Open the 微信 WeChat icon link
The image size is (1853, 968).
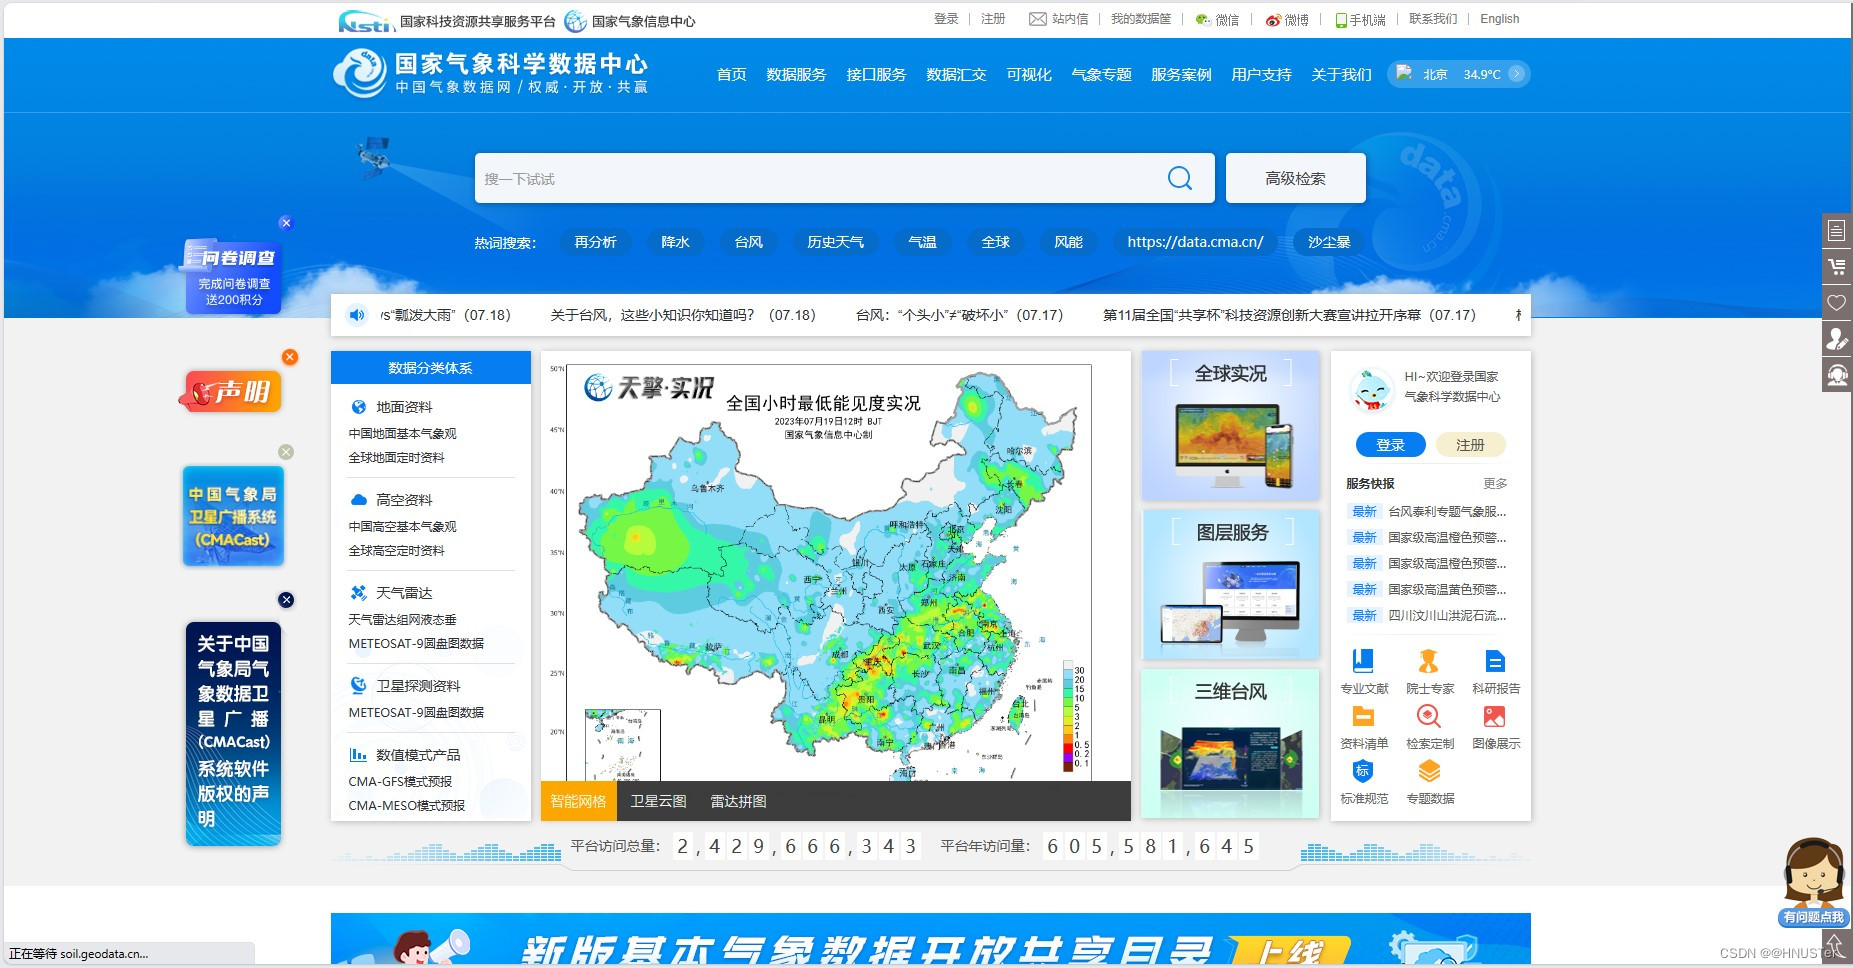pos(1217,19)
